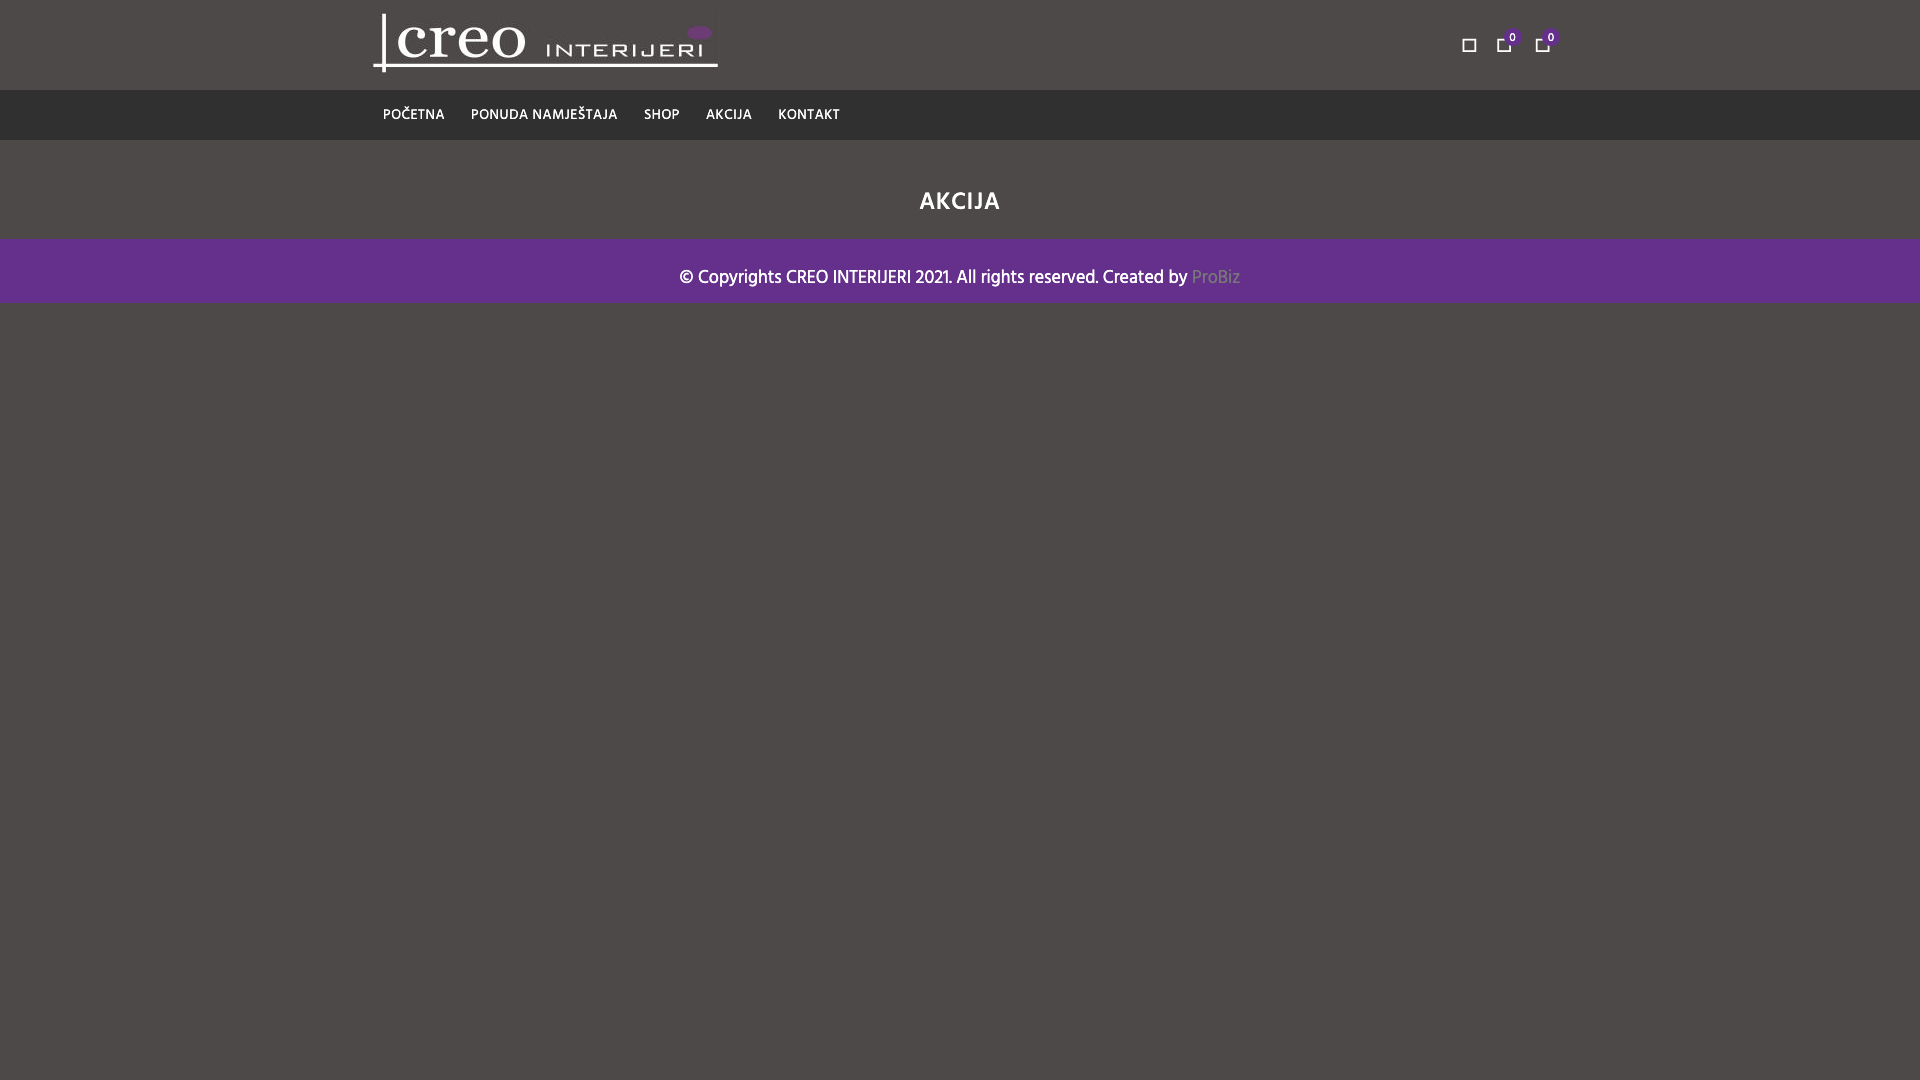This screenshot has width=1920, height=1080.
Task: Click the 'All rights reserved' footer text
Action: (1026, 278)
